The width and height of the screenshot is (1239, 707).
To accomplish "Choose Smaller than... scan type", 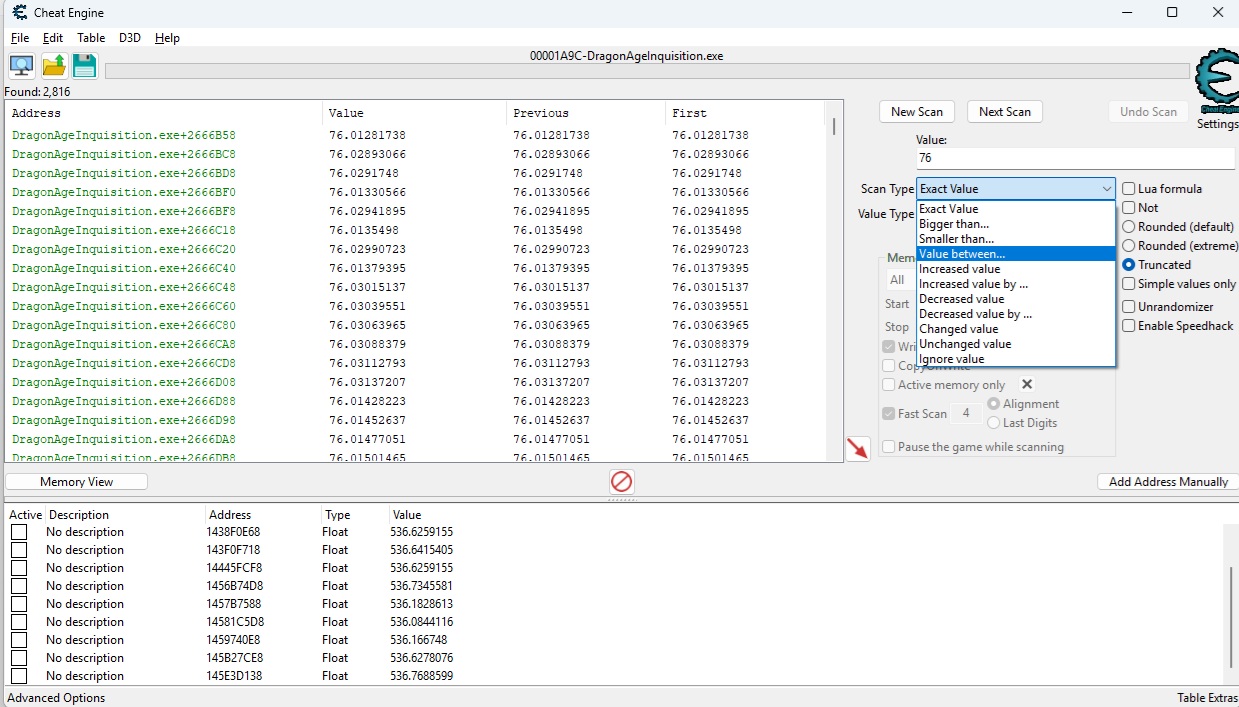I will click(1016, 239).
